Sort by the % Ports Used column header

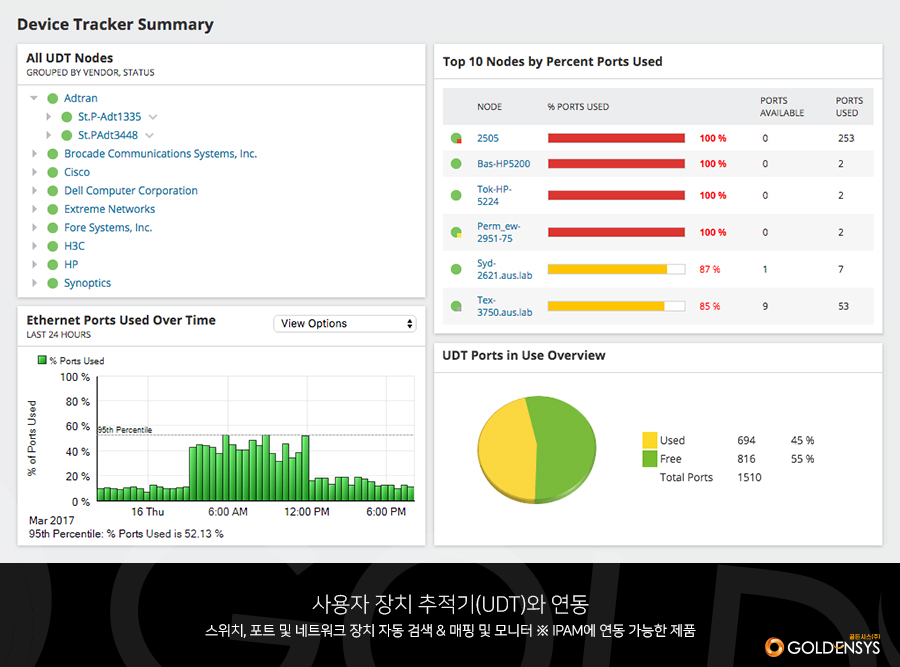tap(578, 107)
